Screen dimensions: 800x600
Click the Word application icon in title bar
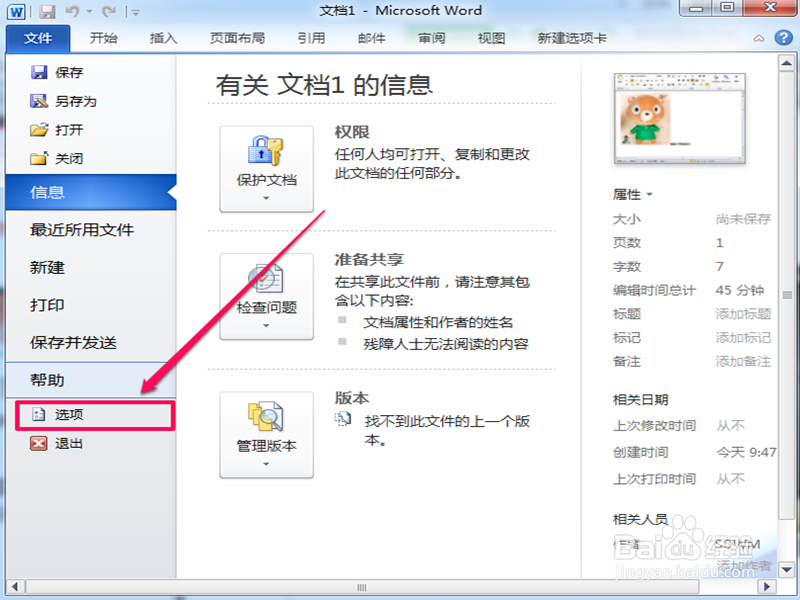click(x=16, y=11)
